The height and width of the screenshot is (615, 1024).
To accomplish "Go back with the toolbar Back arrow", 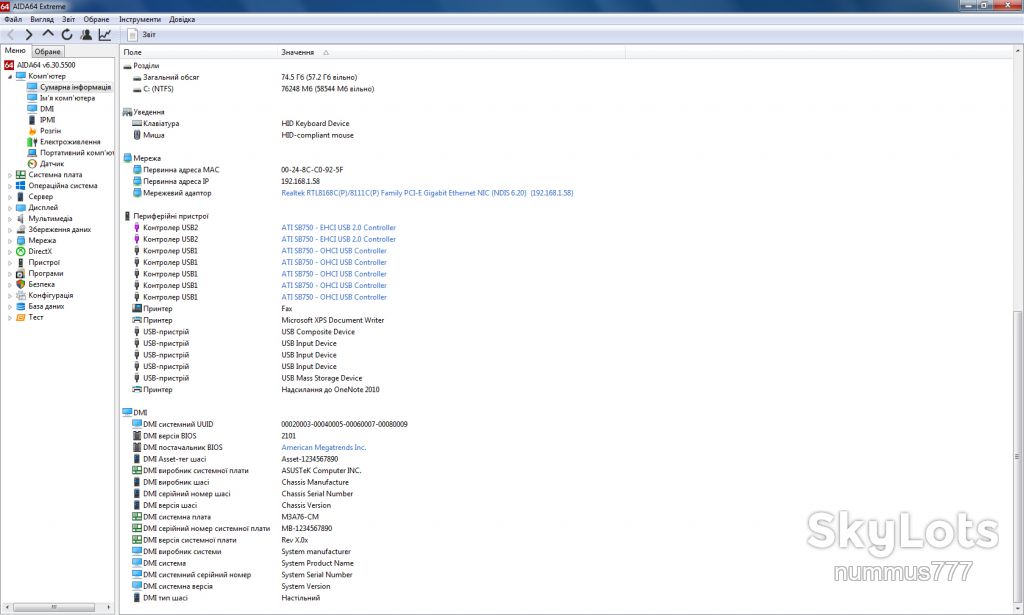I will click(10, 35).
